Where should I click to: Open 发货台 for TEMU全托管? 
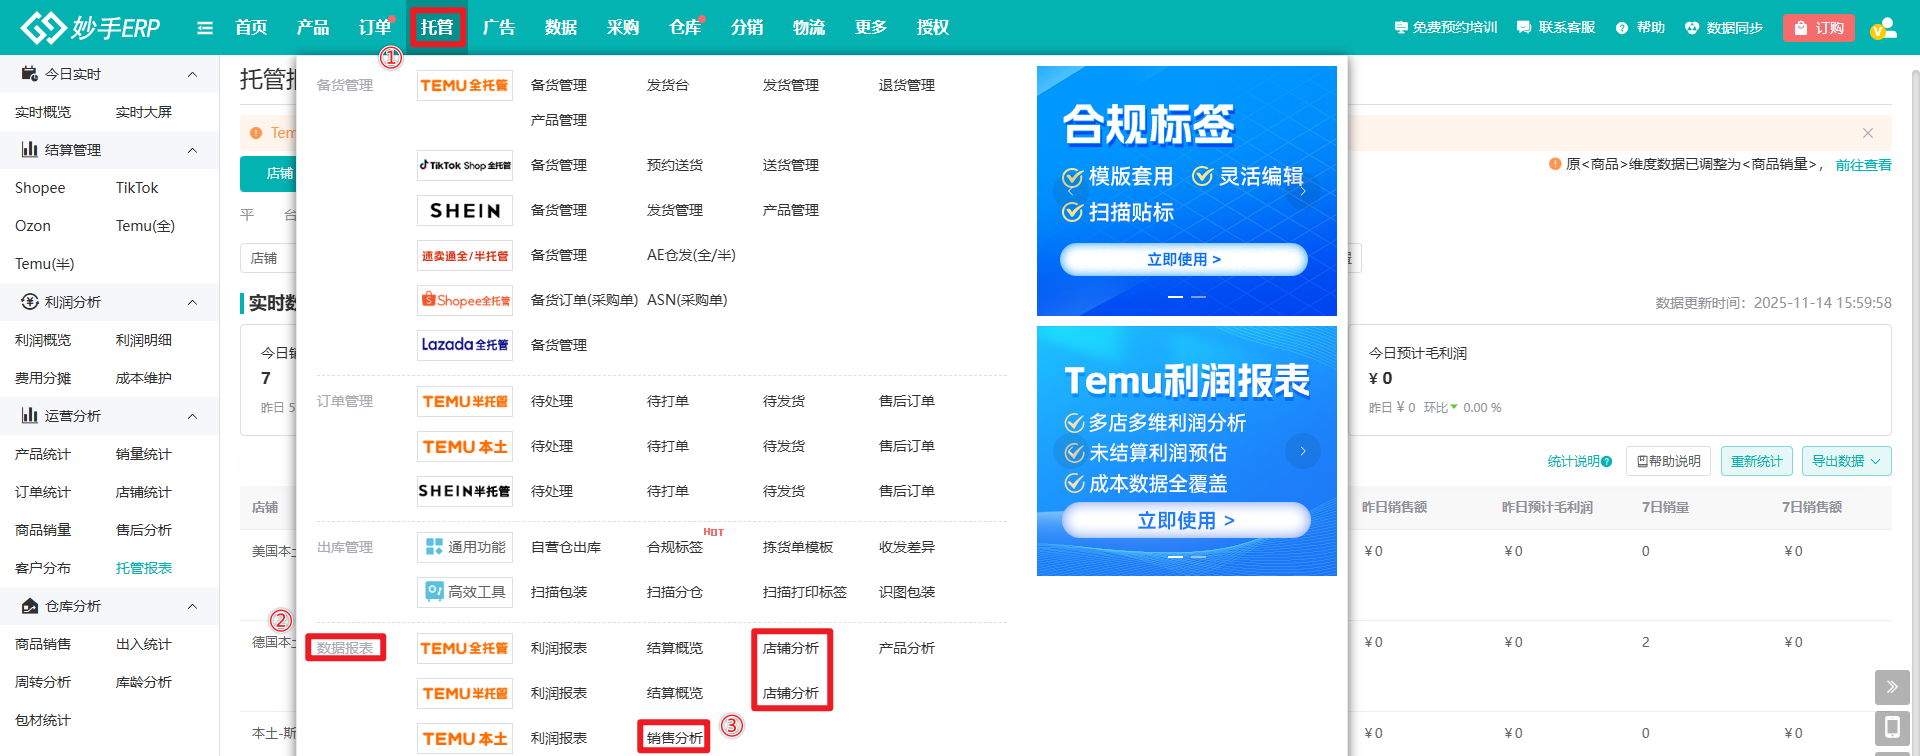click(668, 85)
